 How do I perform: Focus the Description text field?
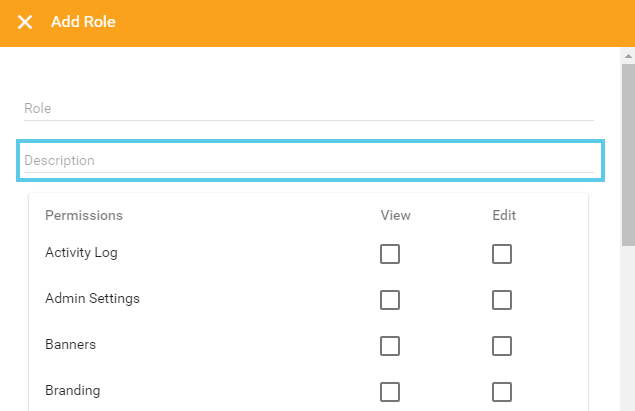(308, 160)
